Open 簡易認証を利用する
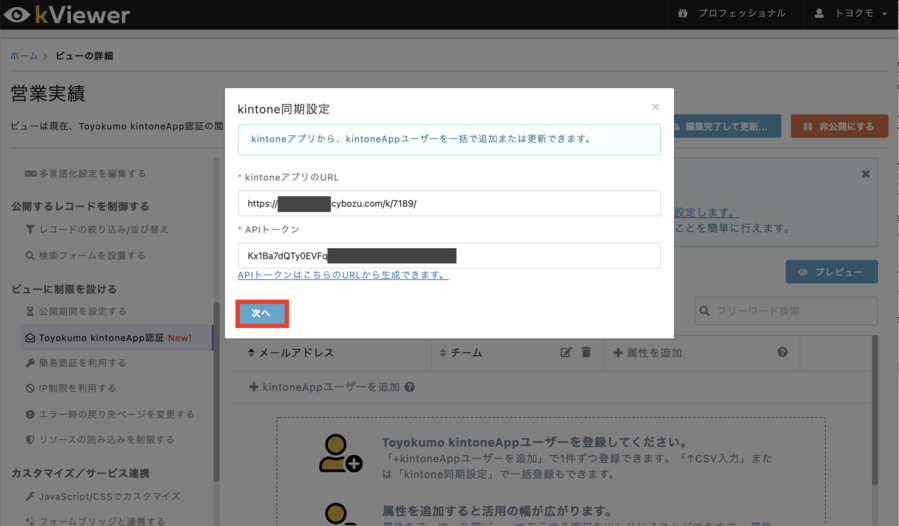This screenshot has height=526, width=899. 76,363
